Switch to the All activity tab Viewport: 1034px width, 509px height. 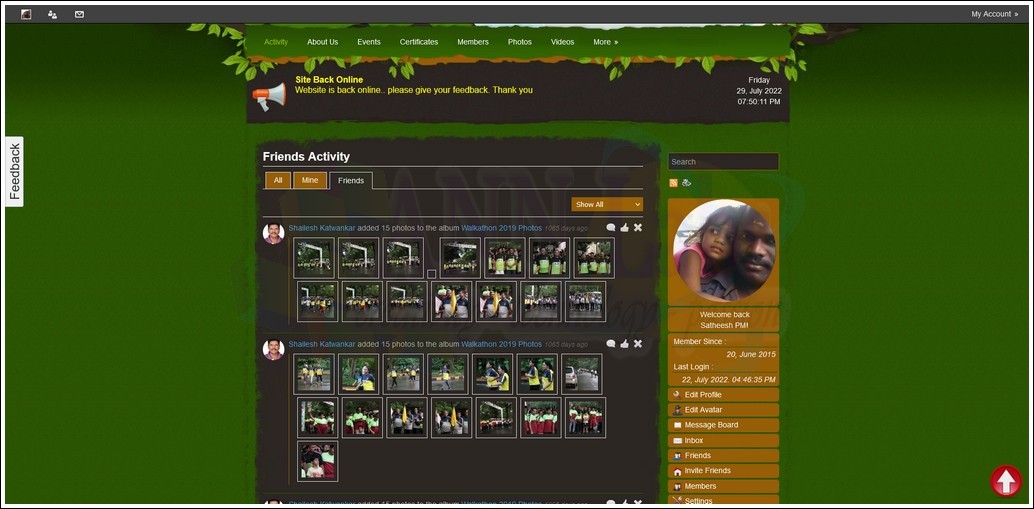(x=277, y=180)
